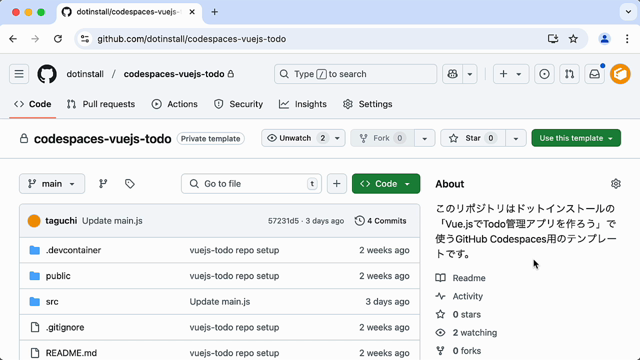Open commit hash 57231d5

pyautogui.click(x=283, y=221)
